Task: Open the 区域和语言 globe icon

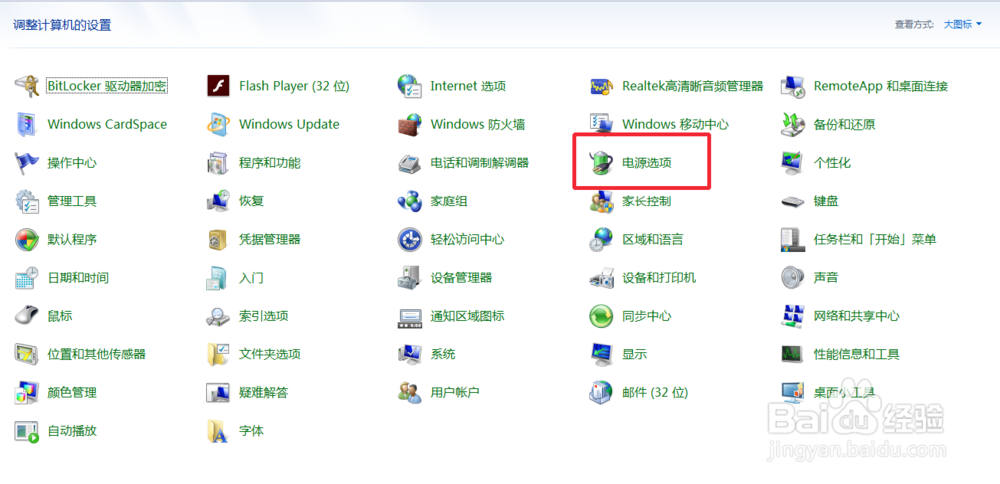Action: 601,239
